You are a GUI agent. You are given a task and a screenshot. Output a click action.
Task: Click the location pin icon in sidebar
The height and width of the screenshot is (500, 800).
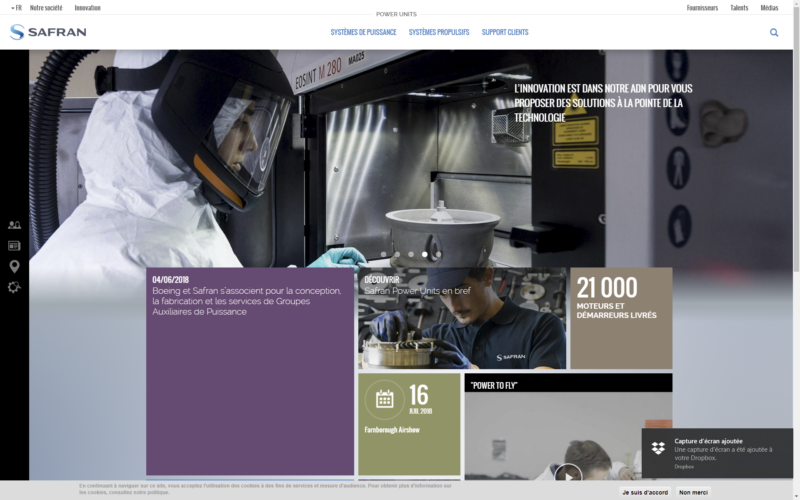tap(14, 266)
